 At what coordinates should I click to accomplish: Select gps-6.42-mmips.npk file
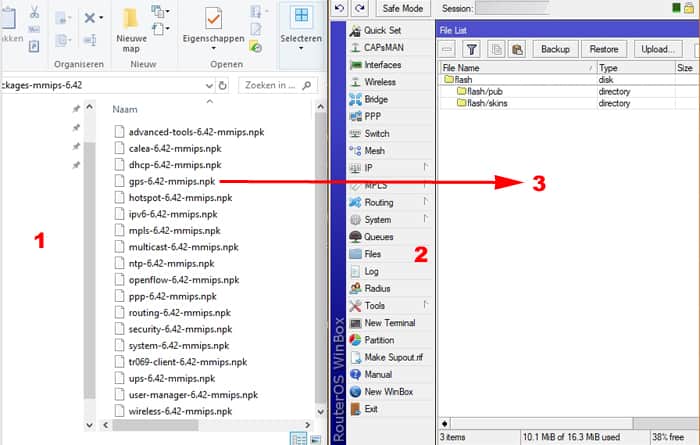tap(165, 182)
